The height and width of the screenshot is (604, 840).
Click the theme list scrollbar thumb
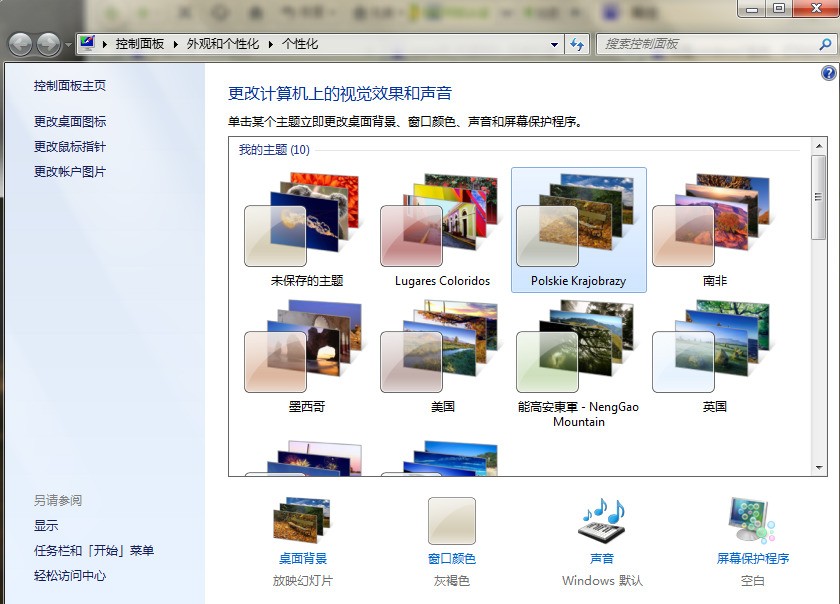(x=819, y=197)
